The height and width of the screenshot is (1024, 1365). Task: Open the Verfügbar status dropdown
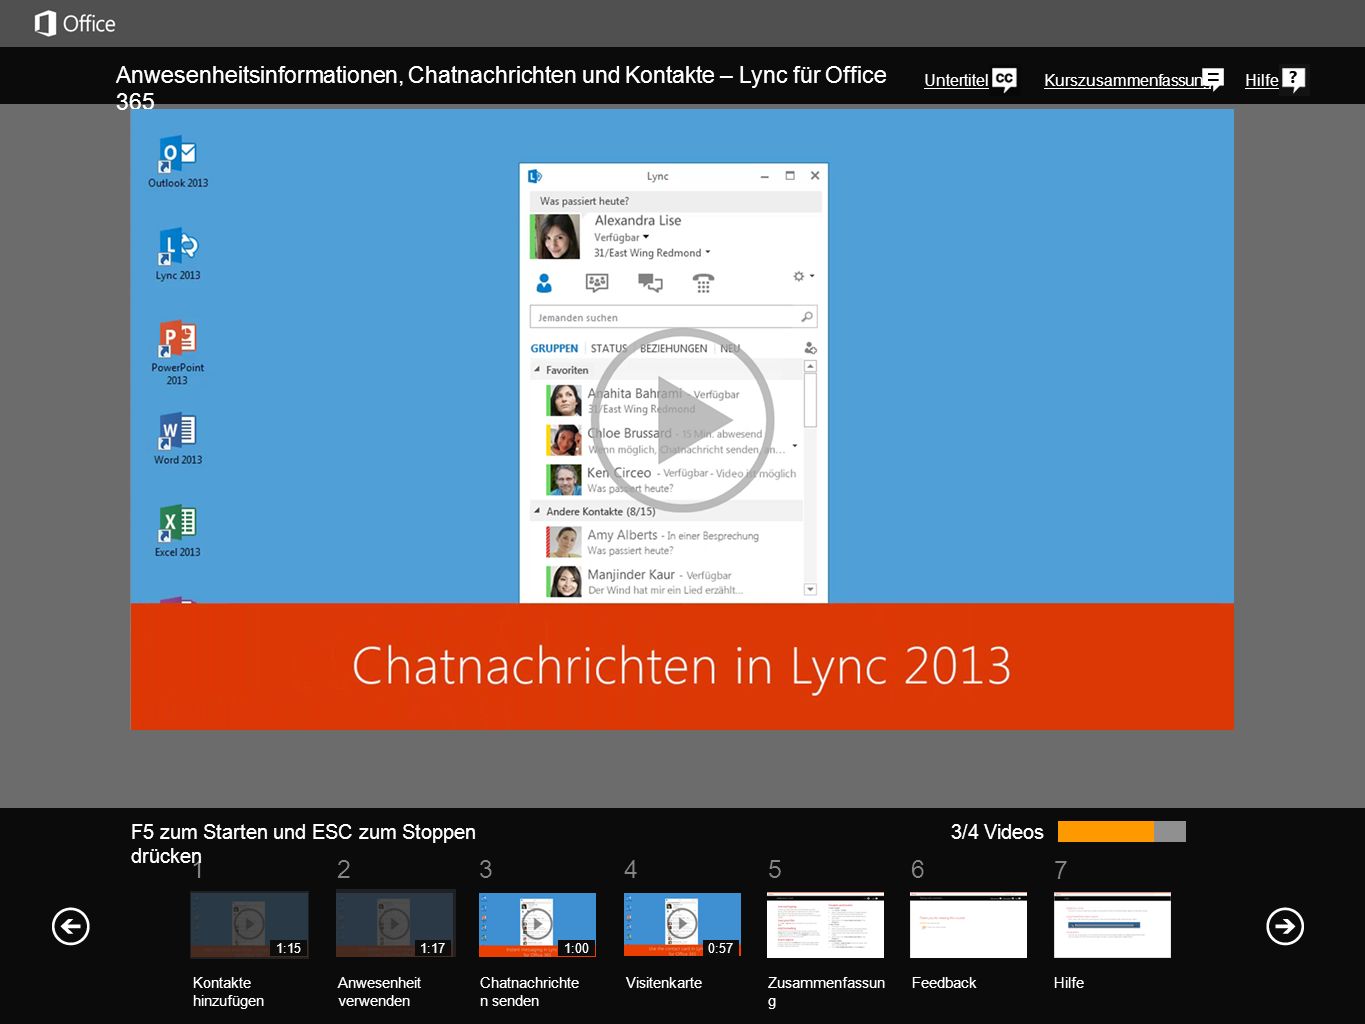tap(622, 237)
